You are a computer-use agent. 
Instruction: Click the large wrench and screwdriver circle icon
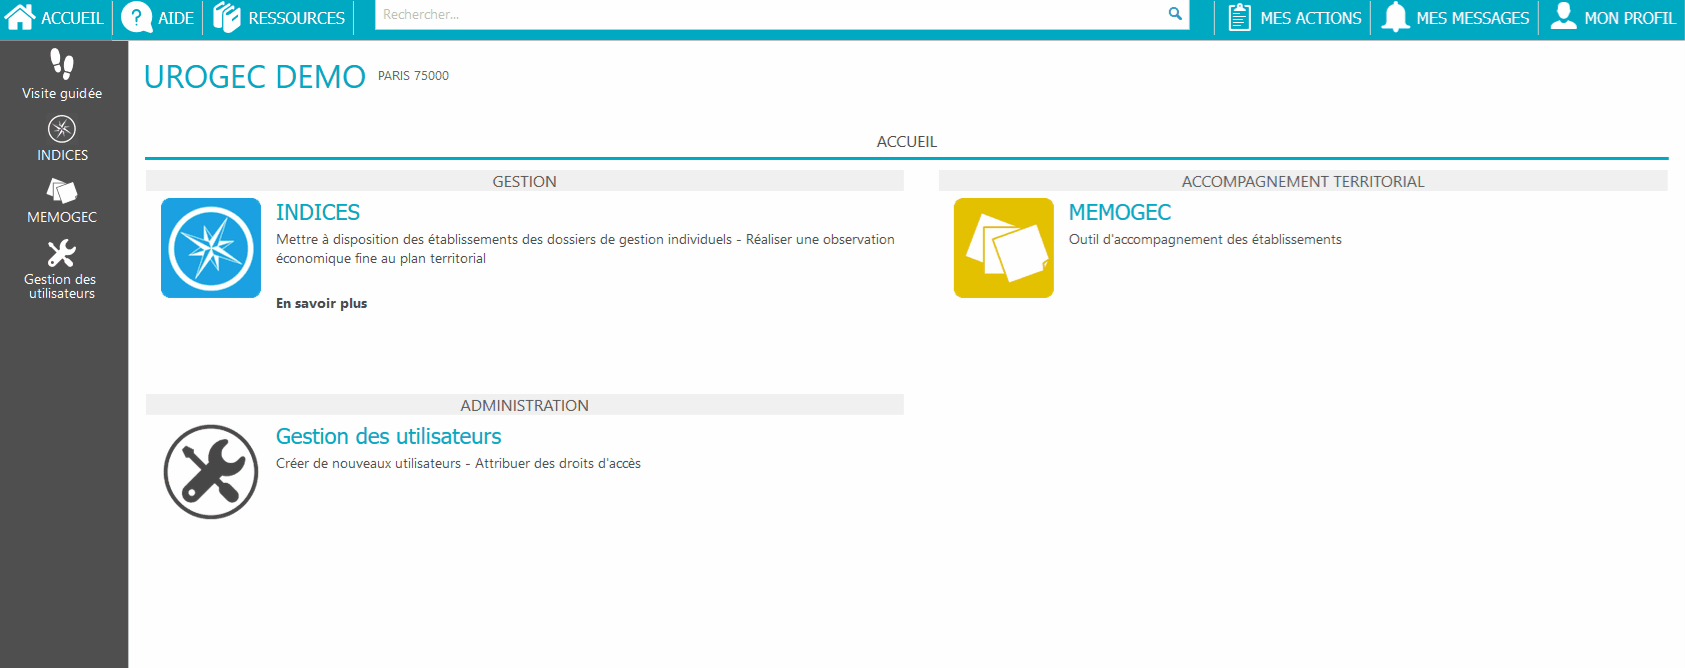[211, 472]
